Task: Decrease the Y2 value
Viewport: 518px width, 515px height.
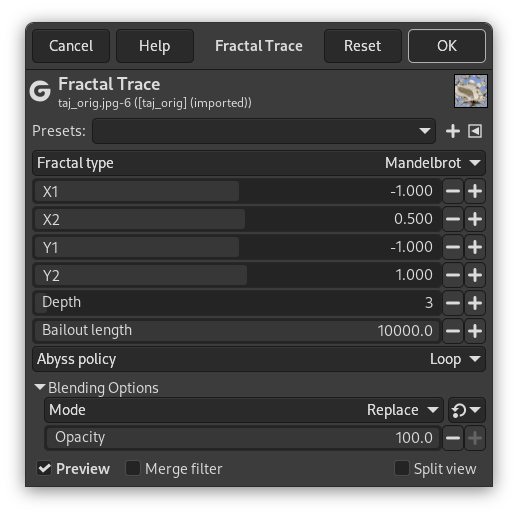Action: pyautogui.click(x=453, y=275)
